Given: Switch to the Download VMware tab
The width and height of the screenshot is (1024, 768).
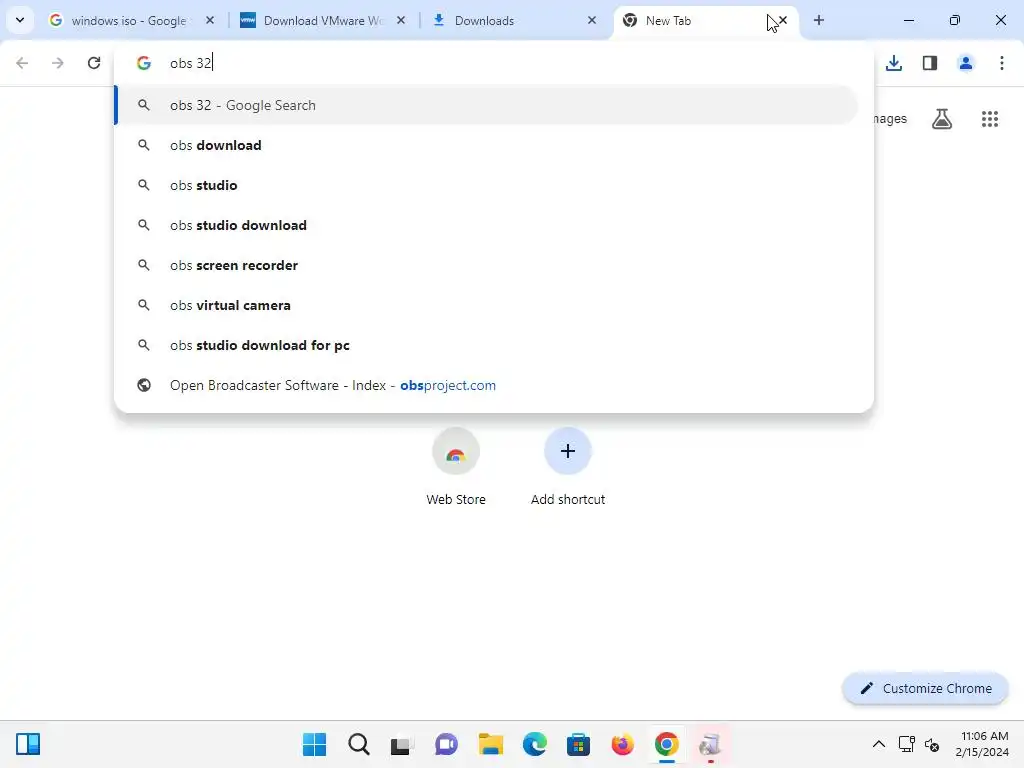Looking at the screenshot, I should [x=323, y=20].
